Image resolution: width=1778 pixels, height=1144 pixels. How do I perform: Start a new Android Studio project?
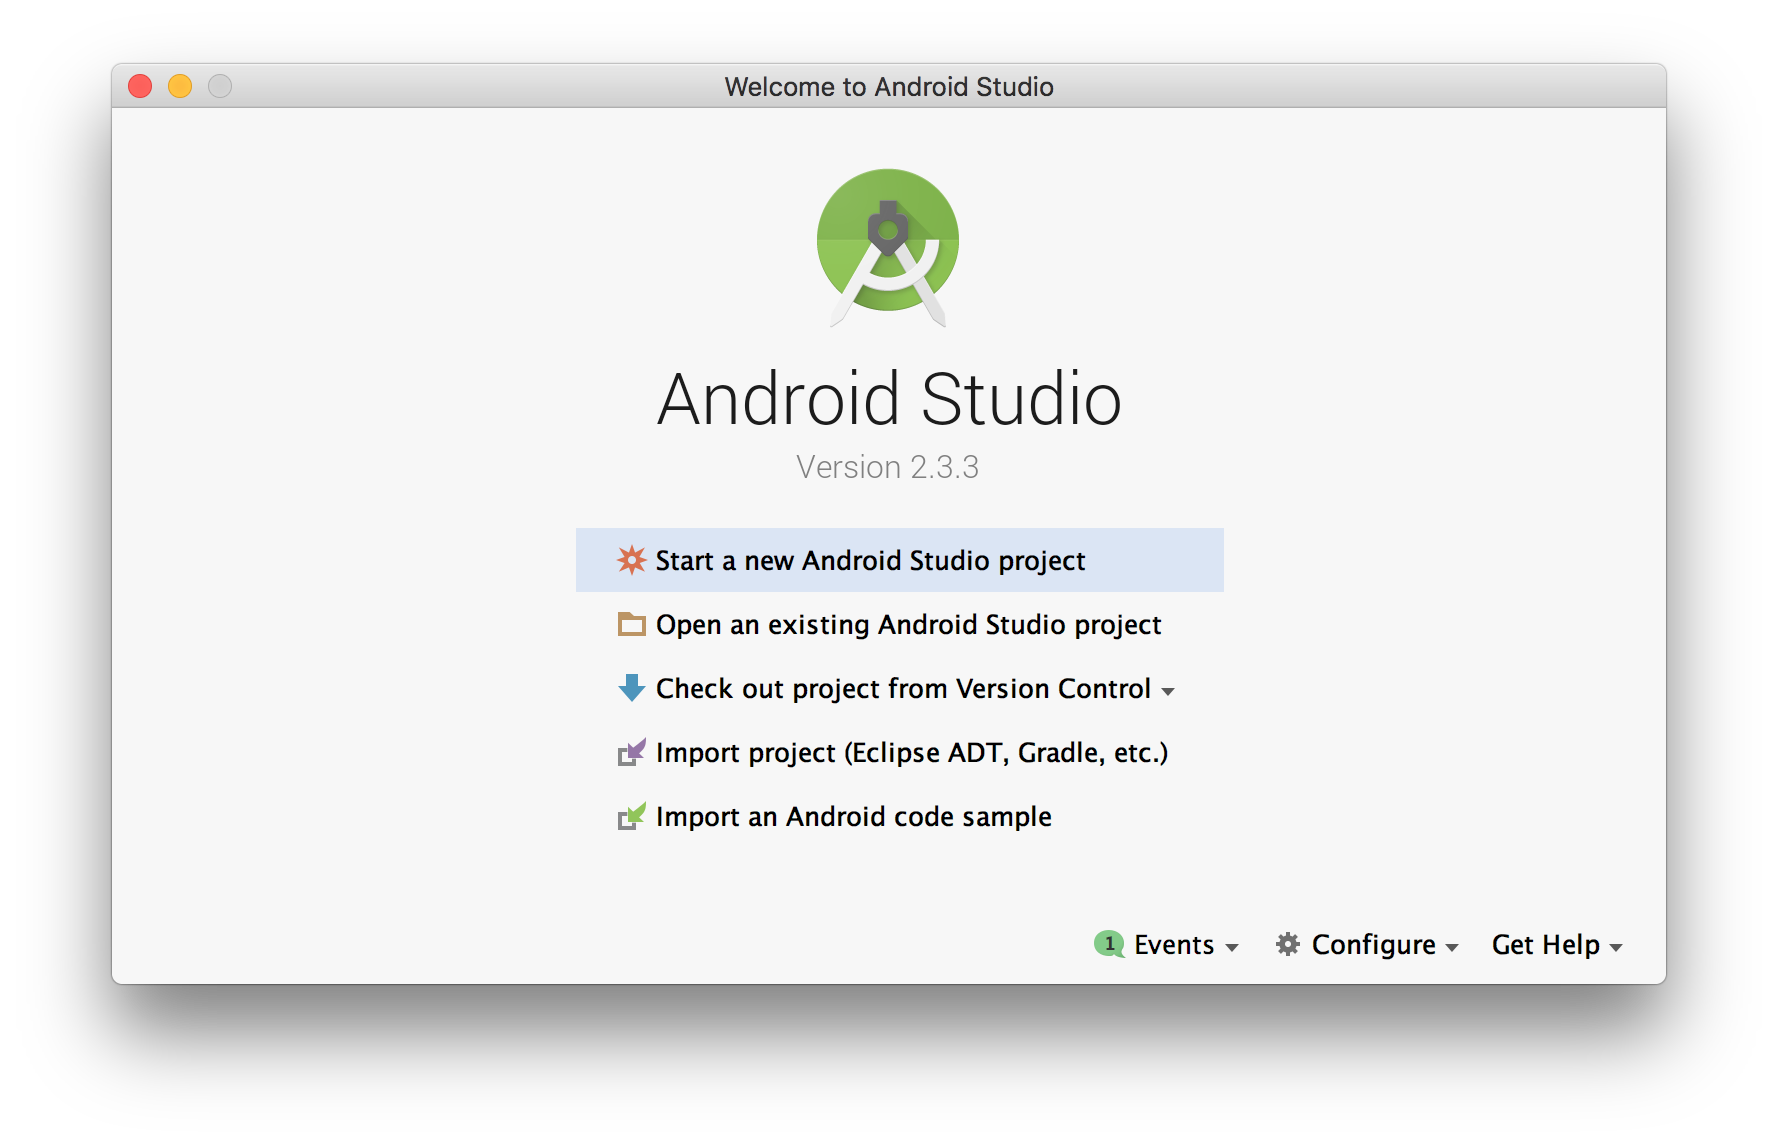click(899, 560)
